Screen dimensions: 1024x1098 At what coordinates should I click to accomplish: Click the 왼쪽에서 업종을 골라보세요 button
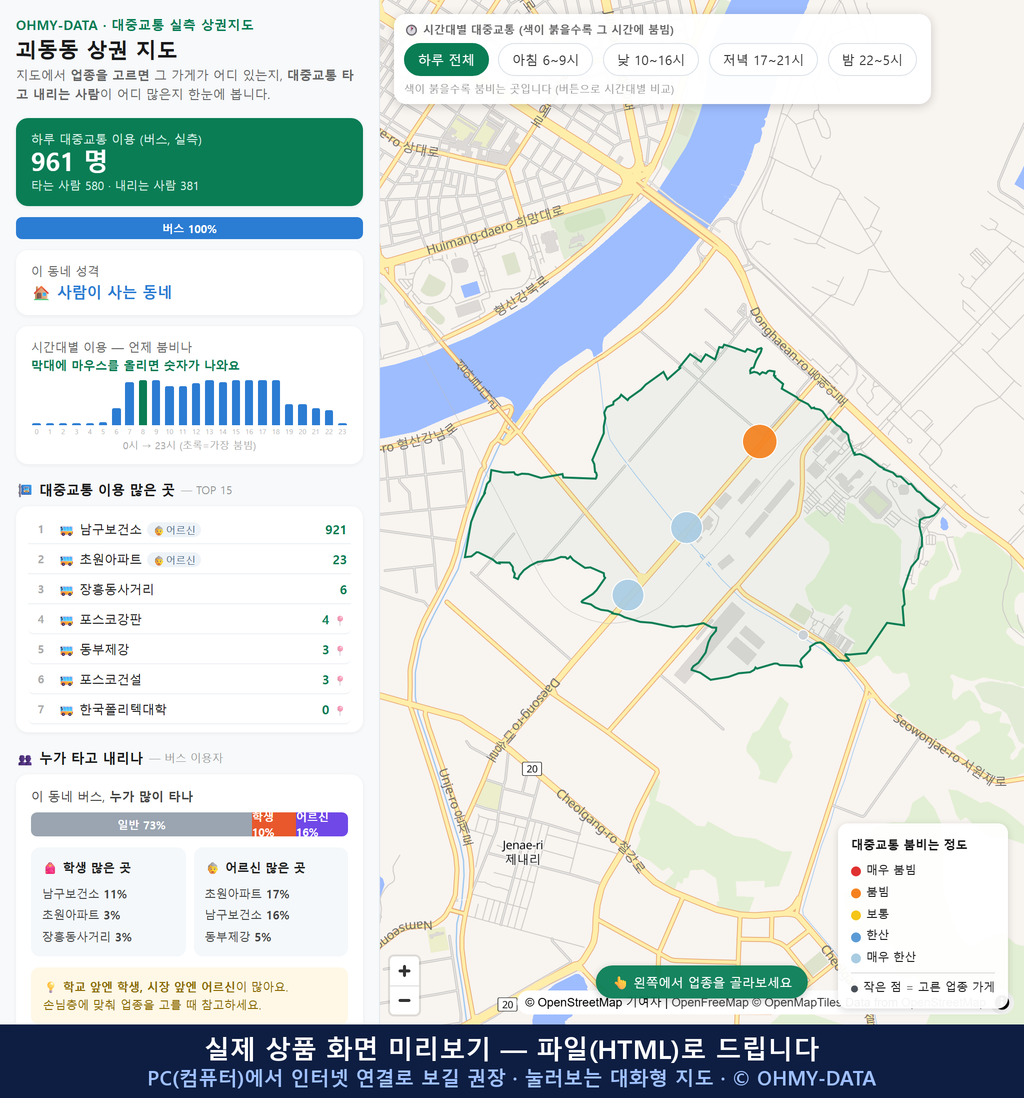point(702,982)
